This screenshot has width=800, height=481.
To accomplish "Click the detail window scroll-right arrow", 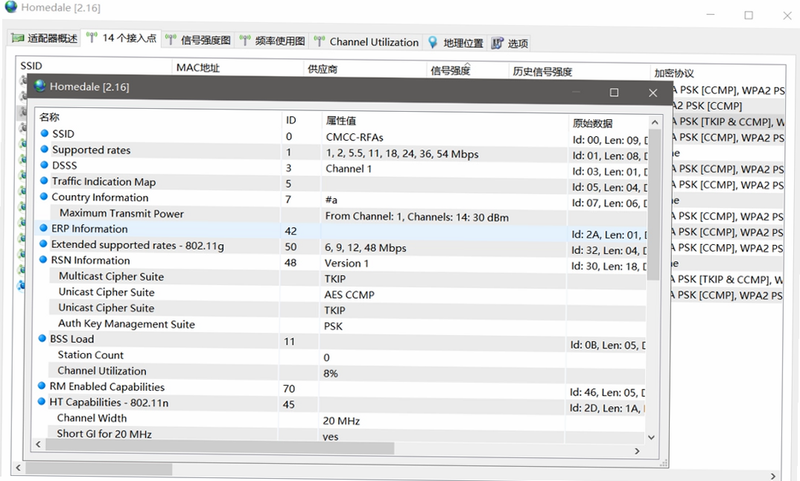I will coord(637,451).
